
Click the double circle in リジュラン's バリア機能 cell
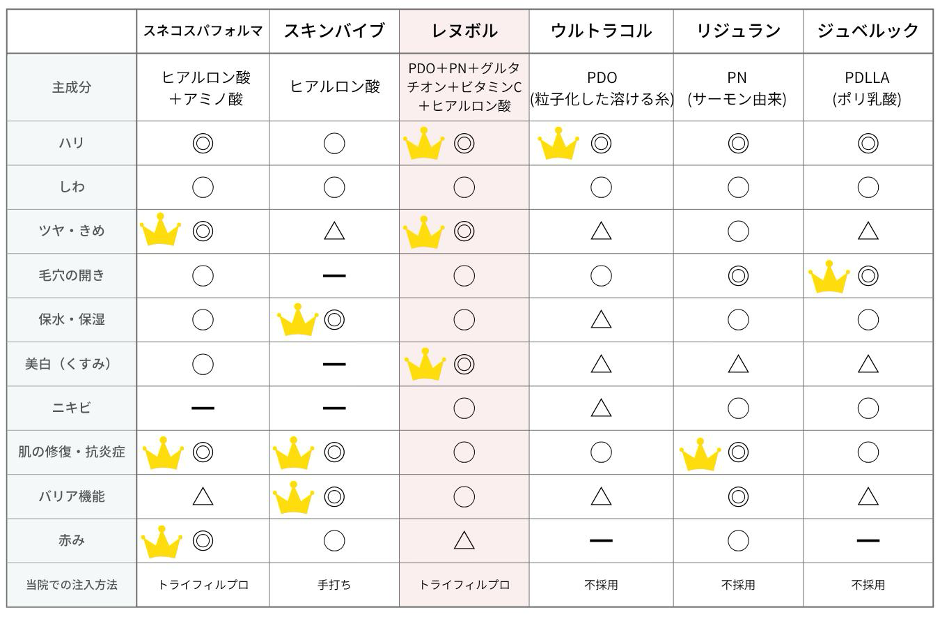click(x=738, y=496)
